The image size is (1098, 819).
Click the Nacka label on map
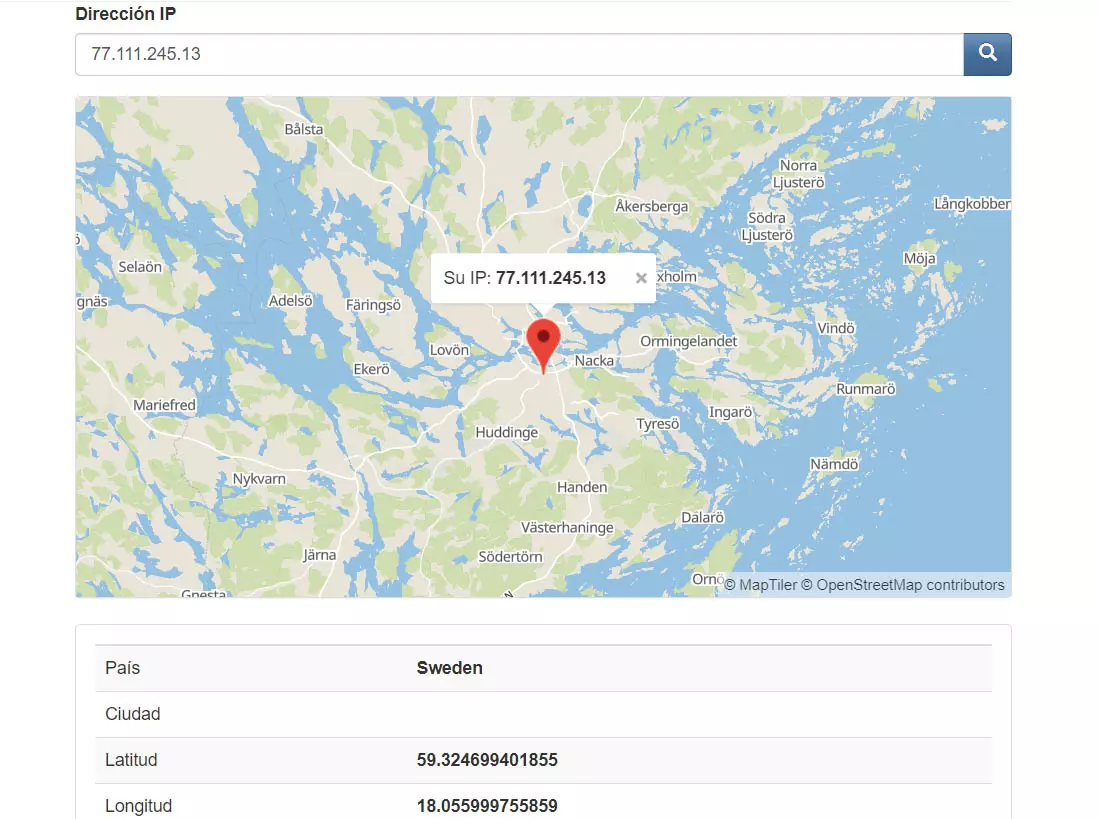point(594,361)
